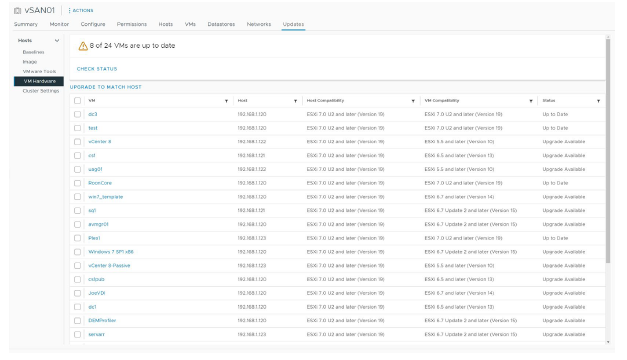
Task: Open the VMs tab
Action: (x=190, y=24)
